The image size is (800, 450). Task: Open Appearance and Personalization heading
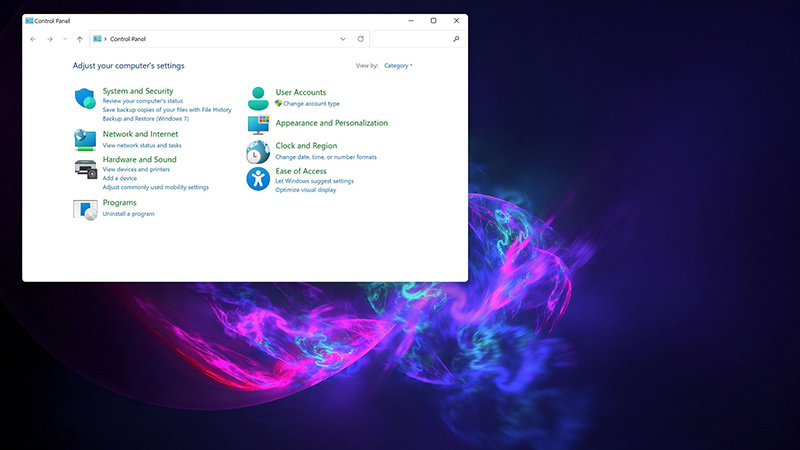(332, 123)
